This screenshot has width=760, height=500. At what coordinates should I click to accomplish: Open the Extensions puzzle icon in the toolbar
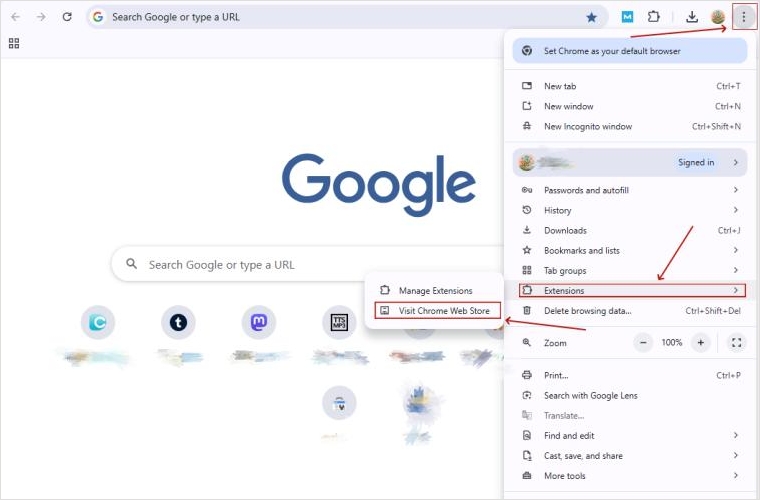(653, 17)
